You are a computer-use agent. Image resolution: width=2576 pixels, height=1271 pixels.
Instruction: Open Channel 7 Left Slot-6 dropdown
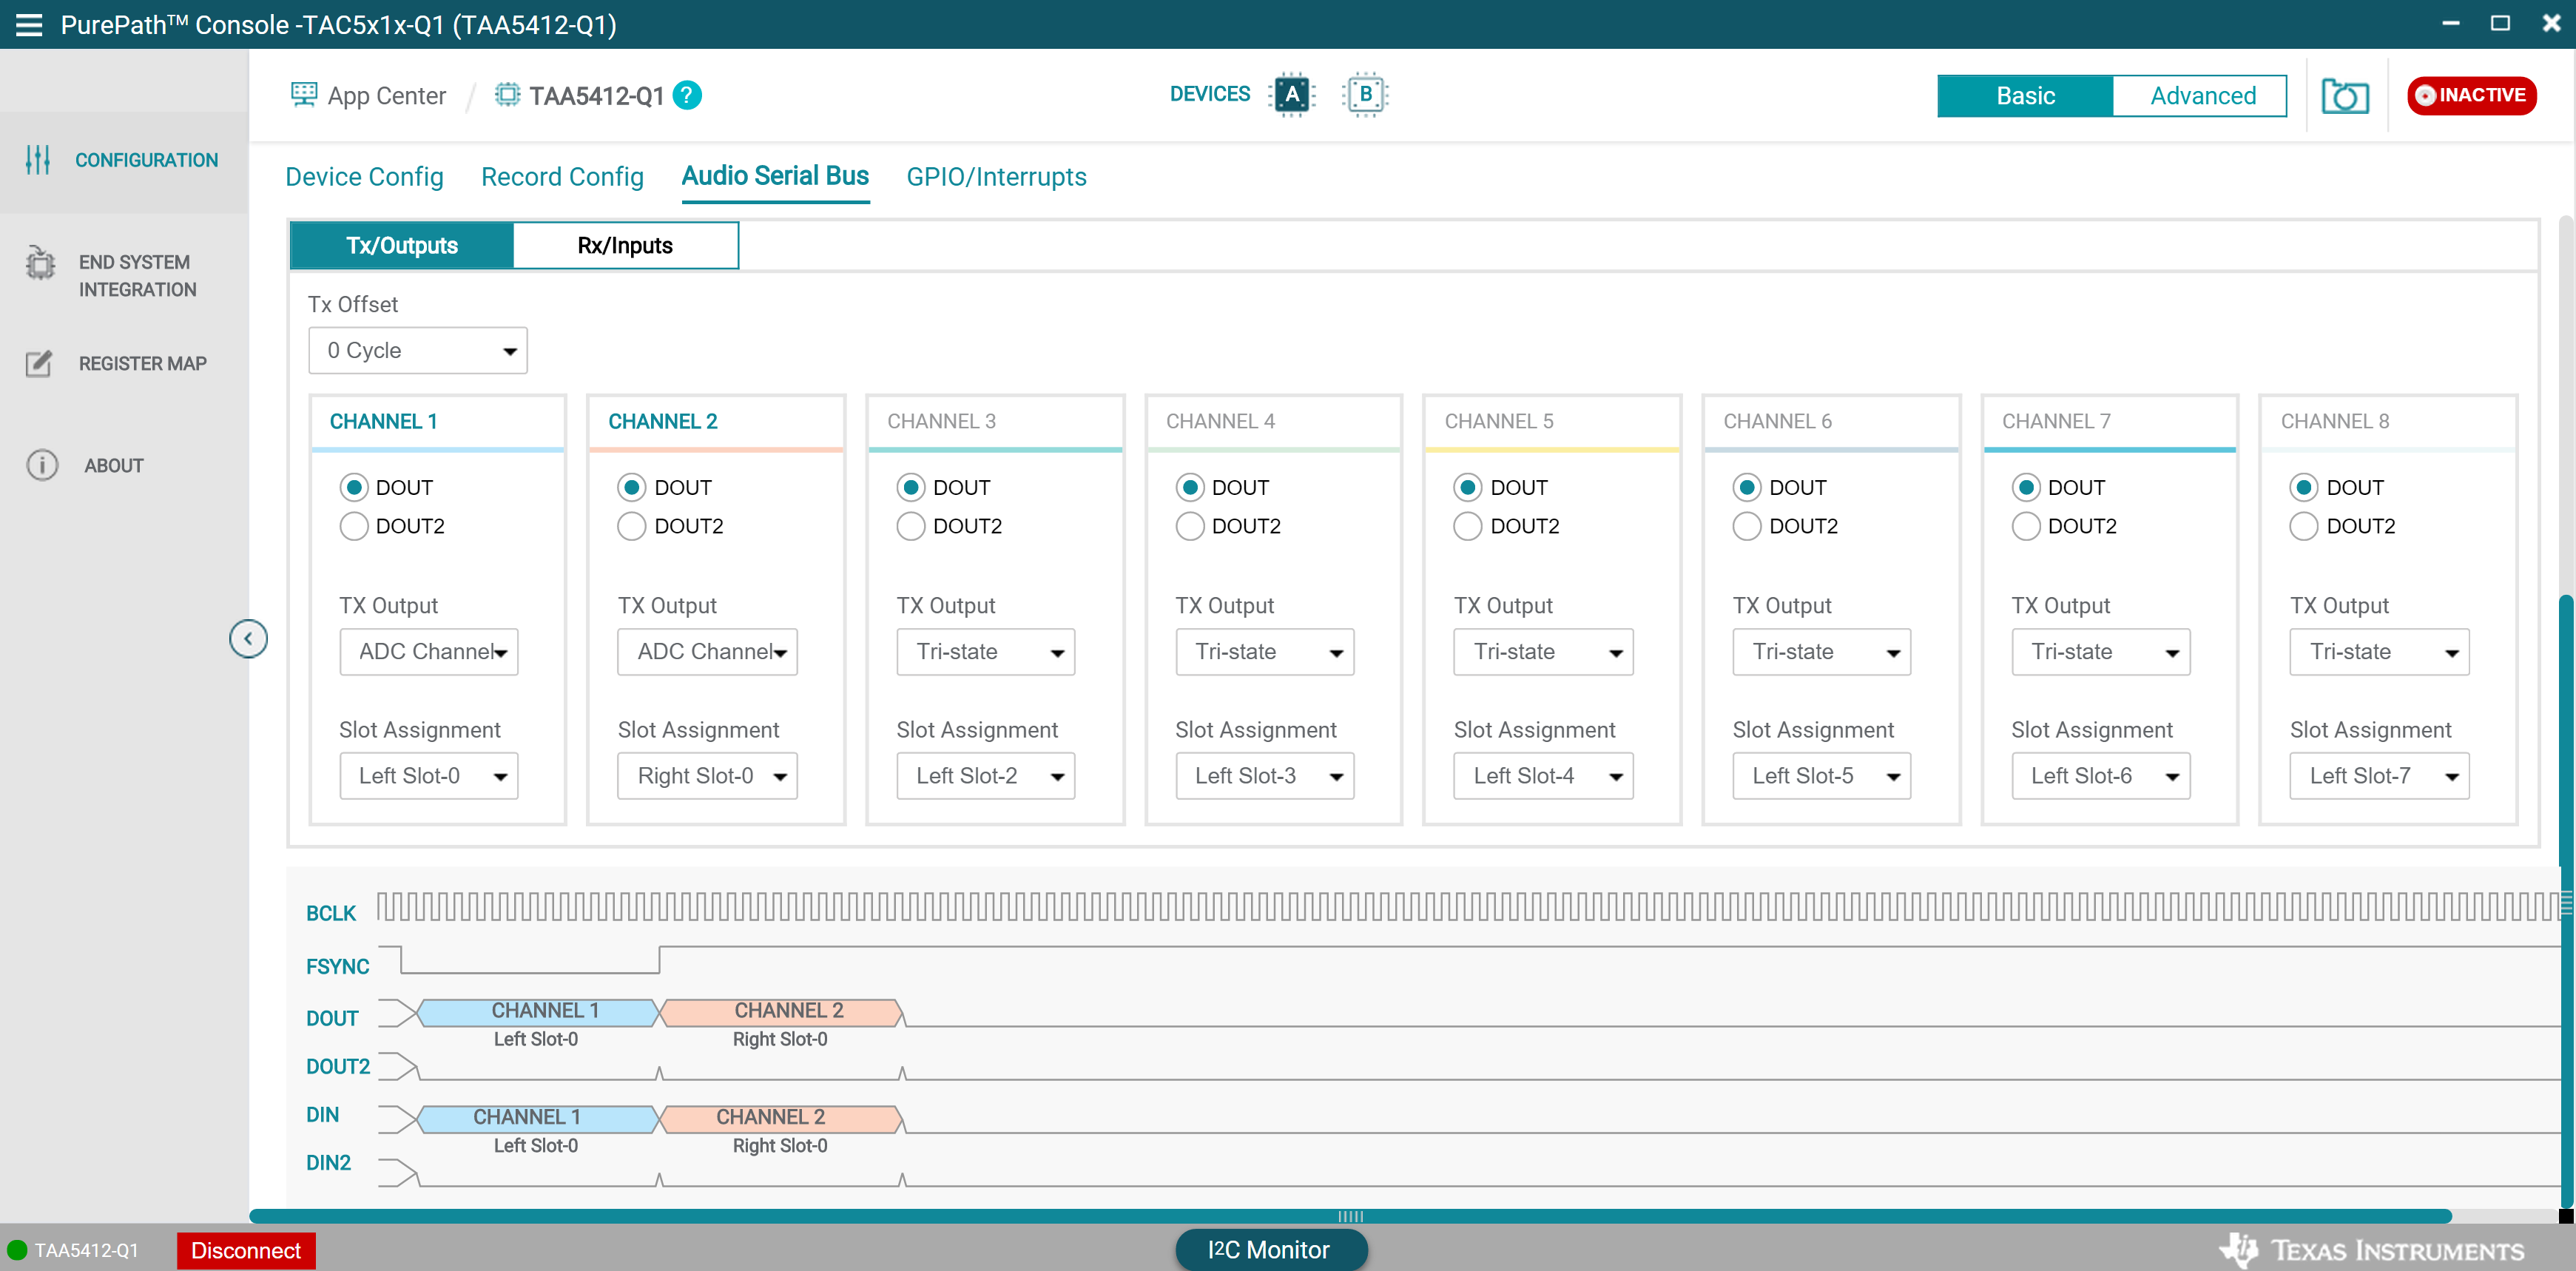click(x=2100, y=775)
